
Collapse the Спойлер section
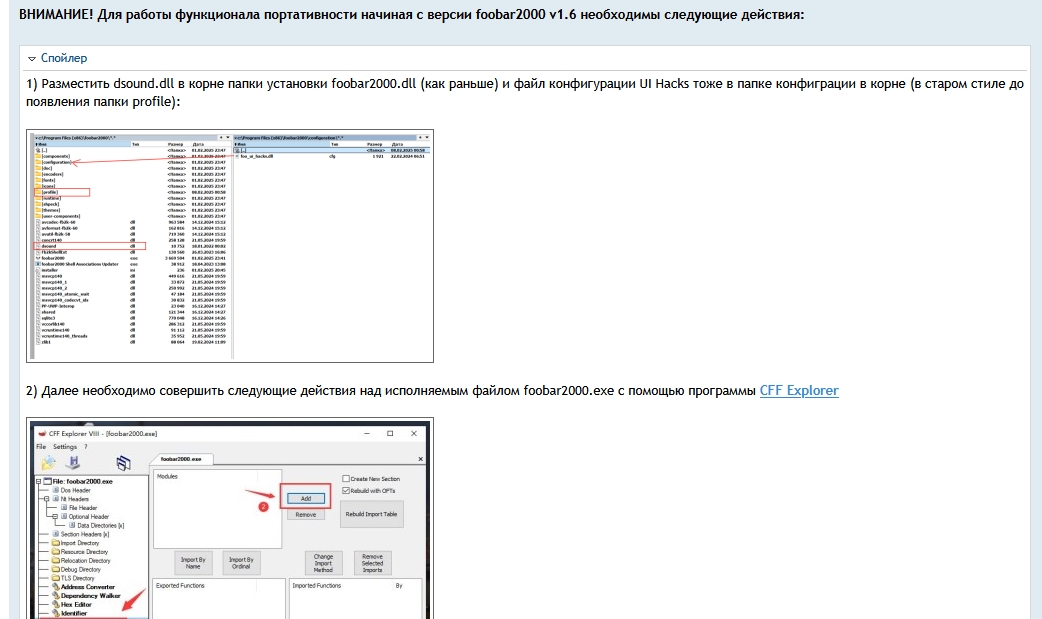[x=57, y=58]
